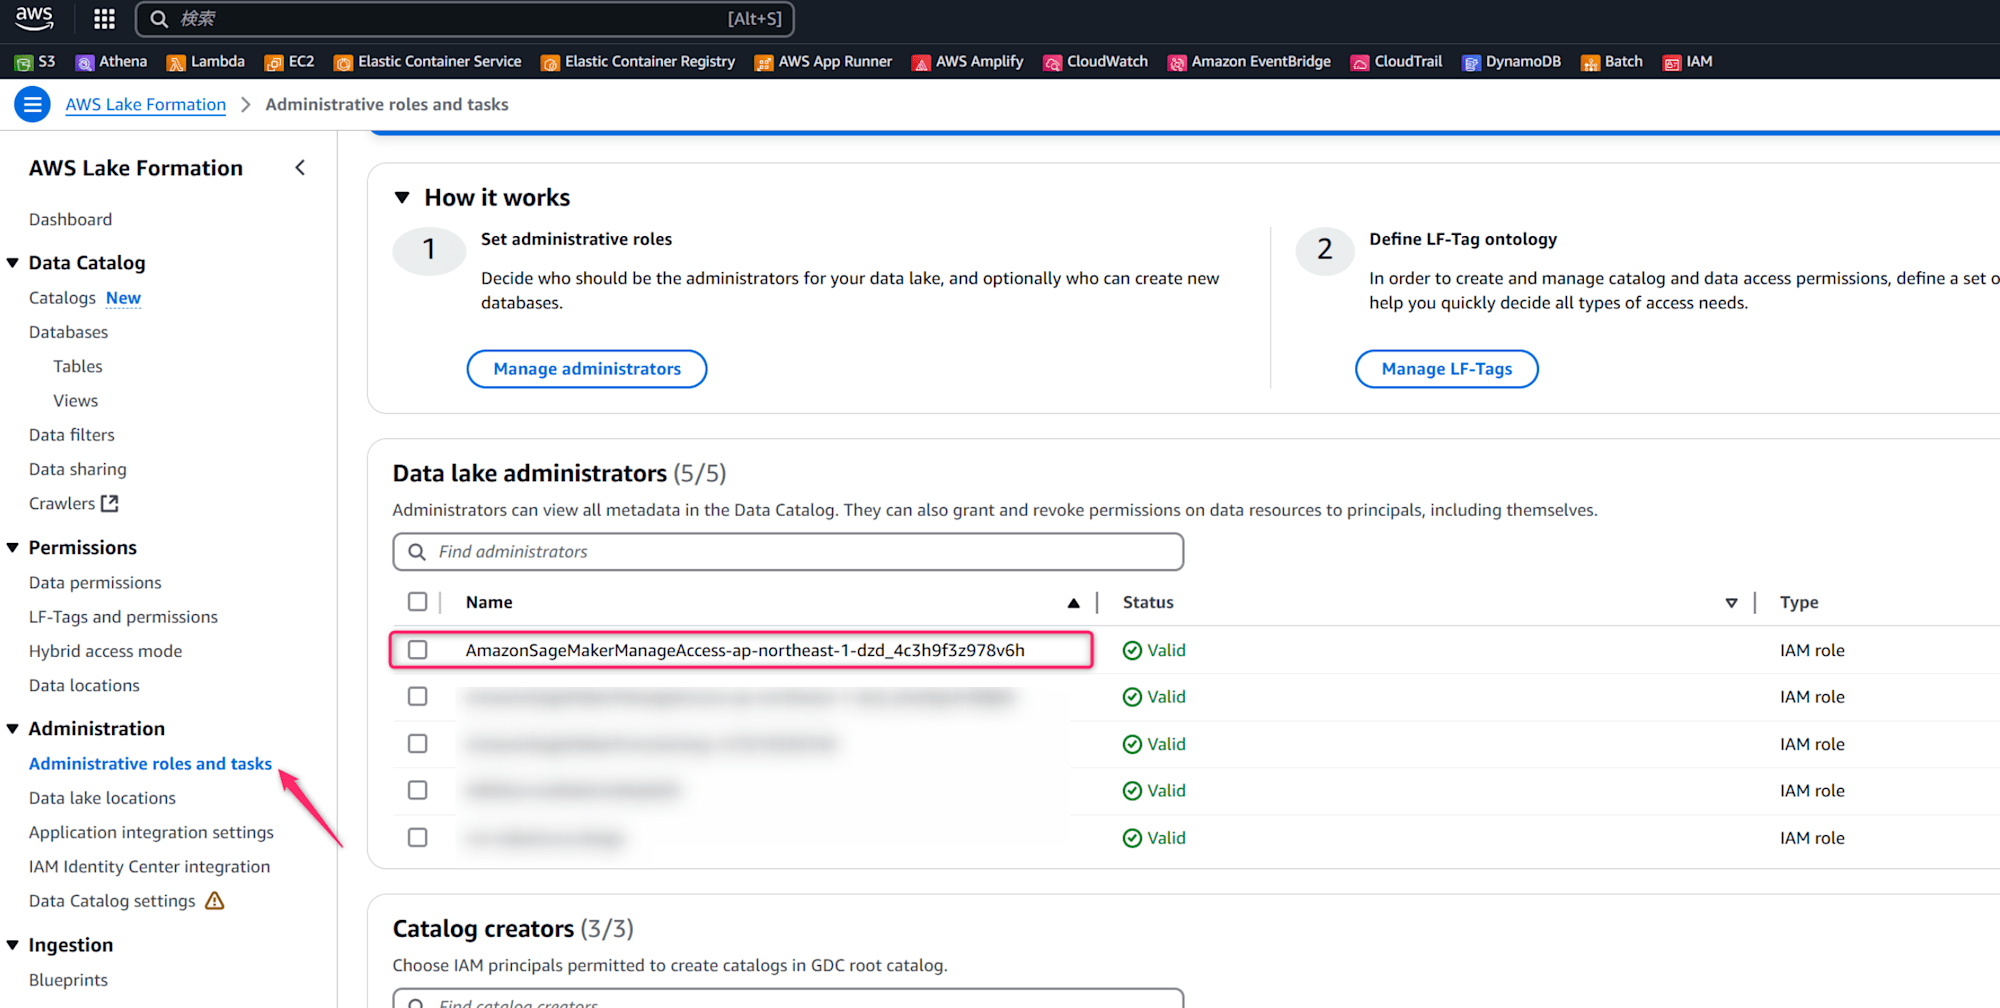2000x1008 pixels.
Task: Sort by Status column arrow
Action: (1731, 603)
